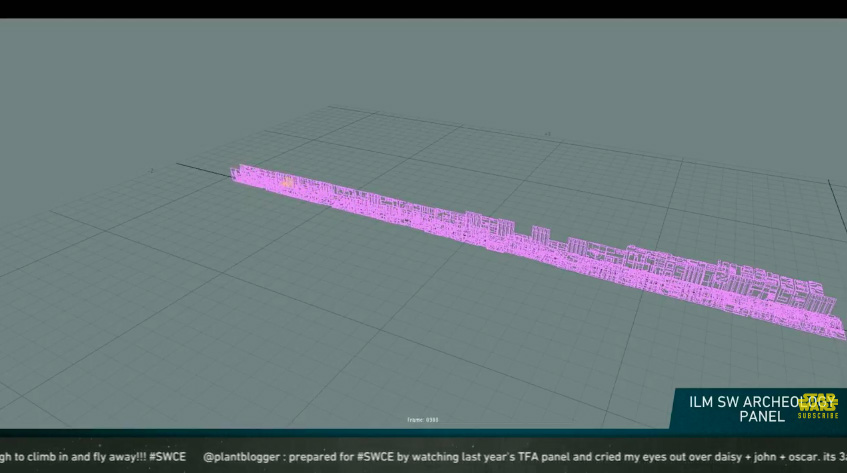Click the #SWCE hashtag before @plantblogger
The height and width of the screenshot is (473, 847).
167,456
